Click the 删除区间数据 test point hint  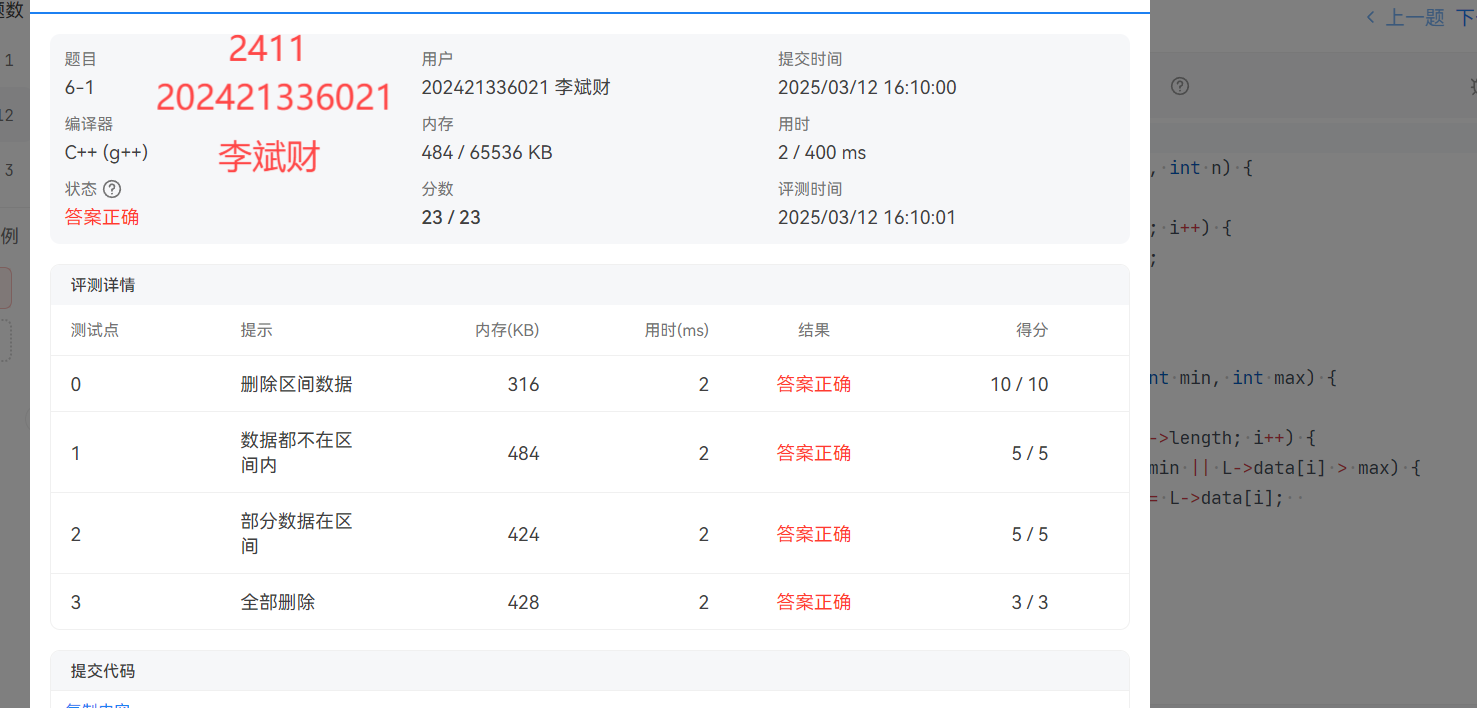point(296,384)
